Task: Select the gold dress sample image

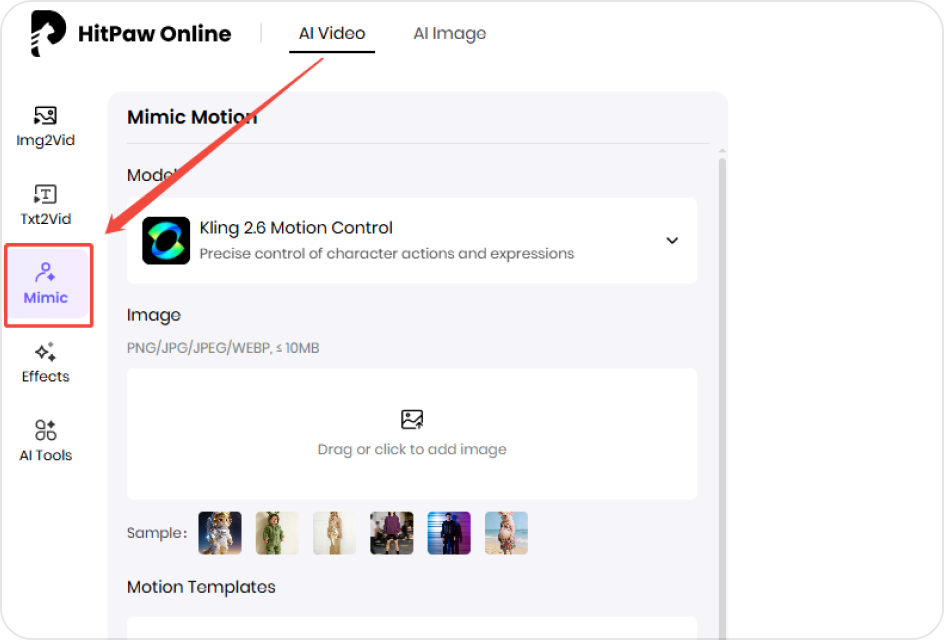Action: (x=334, y=532)
